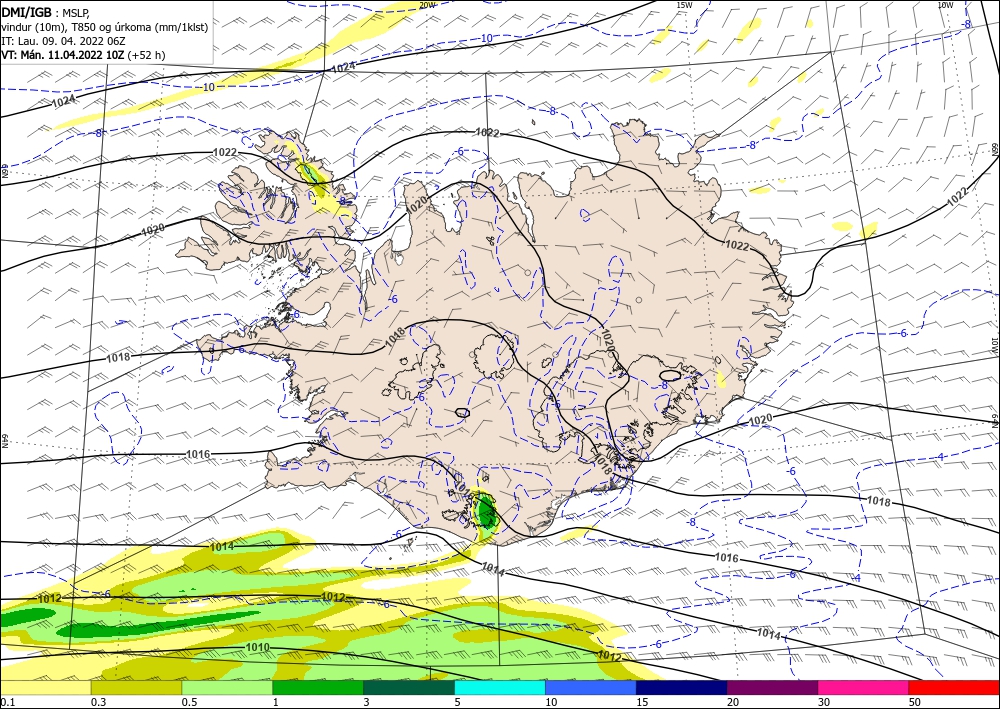Select the magenta 30–50 legend swatch
The image size is (1000, 709).
click(x=864, y=687)
